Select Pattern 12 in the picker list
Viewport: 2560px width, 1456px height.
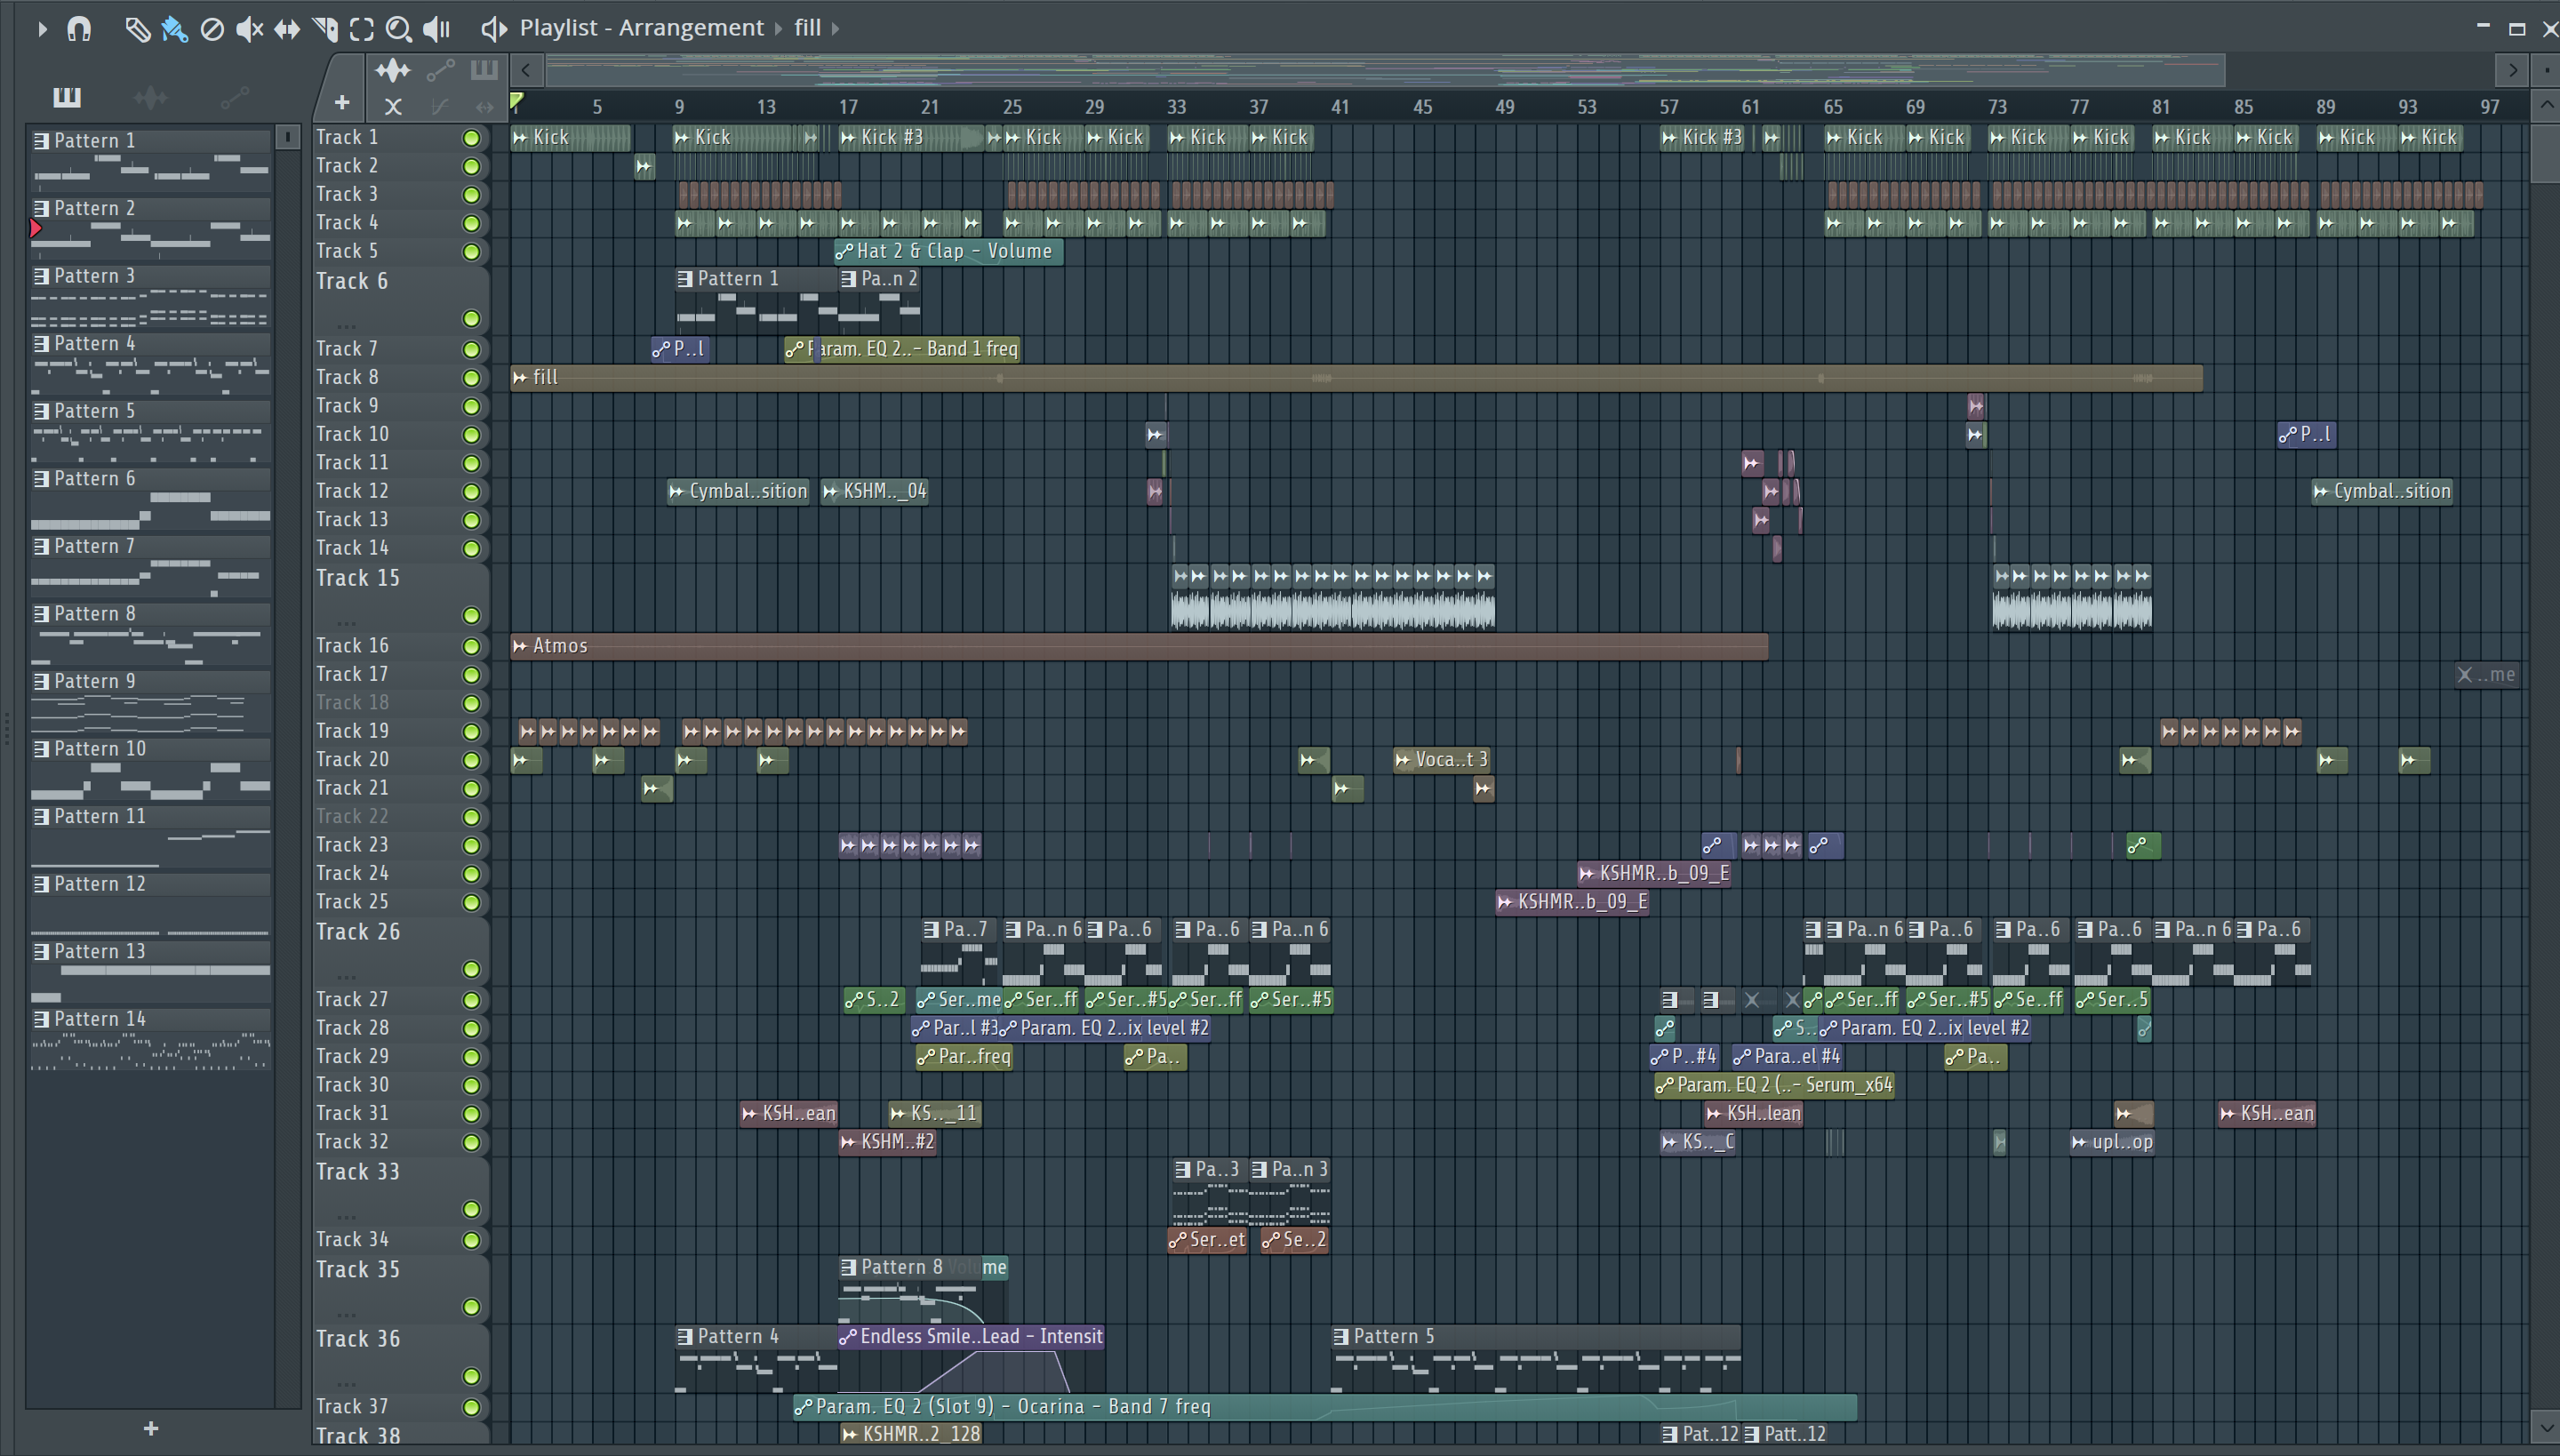pyautogui.click(x=150, y=903)
